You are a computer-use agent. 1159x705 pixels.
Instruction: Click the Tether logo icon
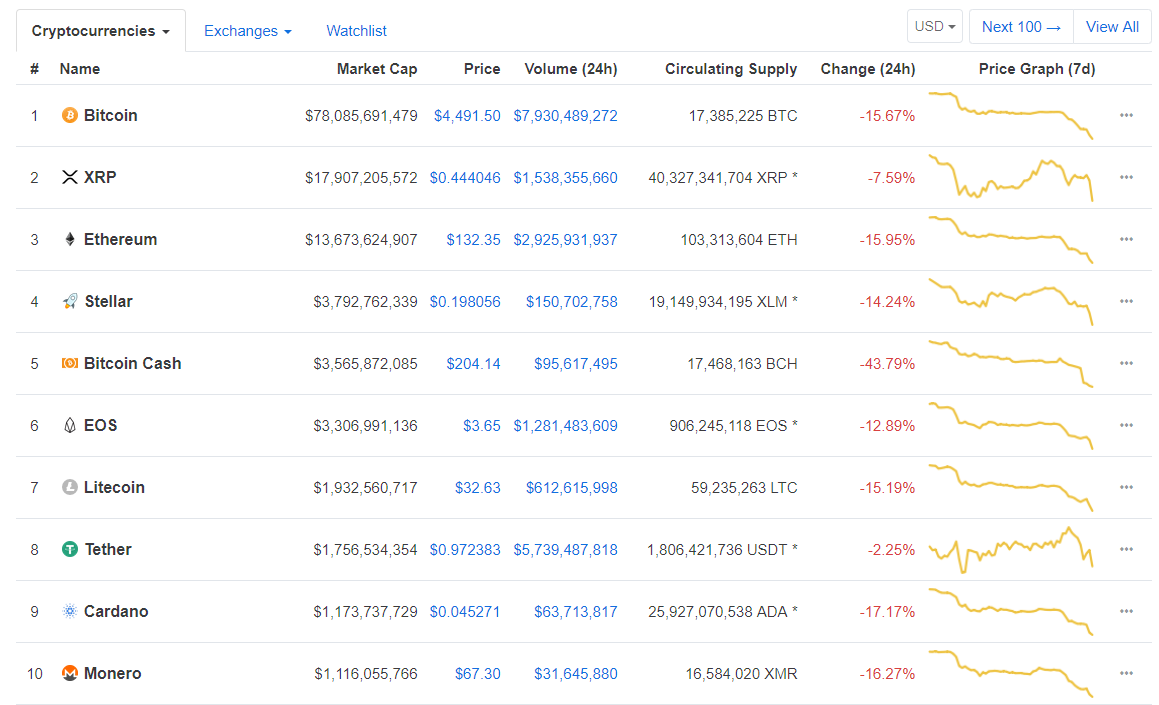click(x=69, y=550)
